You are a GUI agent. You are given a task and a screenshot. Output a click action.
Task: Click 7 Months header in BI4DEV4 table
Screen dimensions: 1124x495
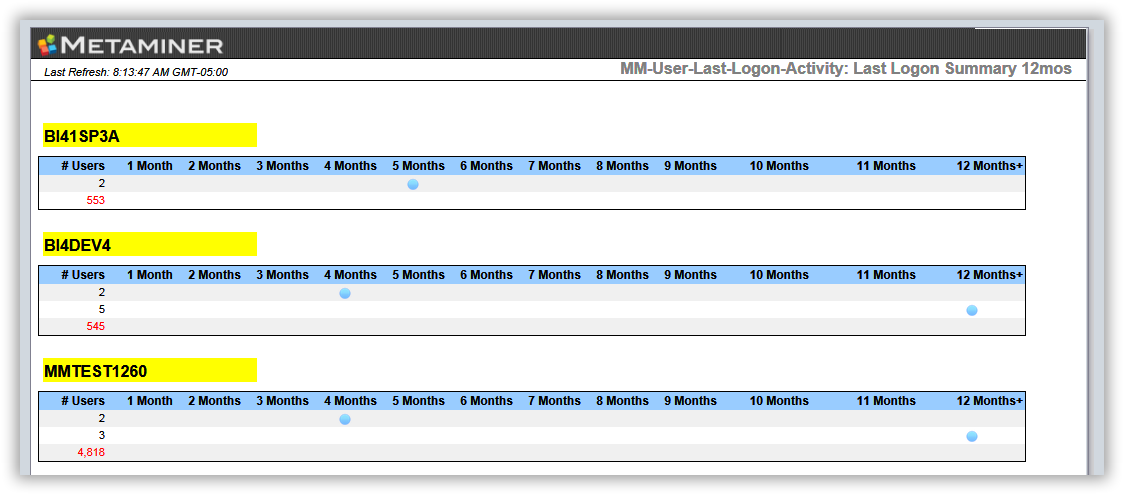(x=555, y=275)
